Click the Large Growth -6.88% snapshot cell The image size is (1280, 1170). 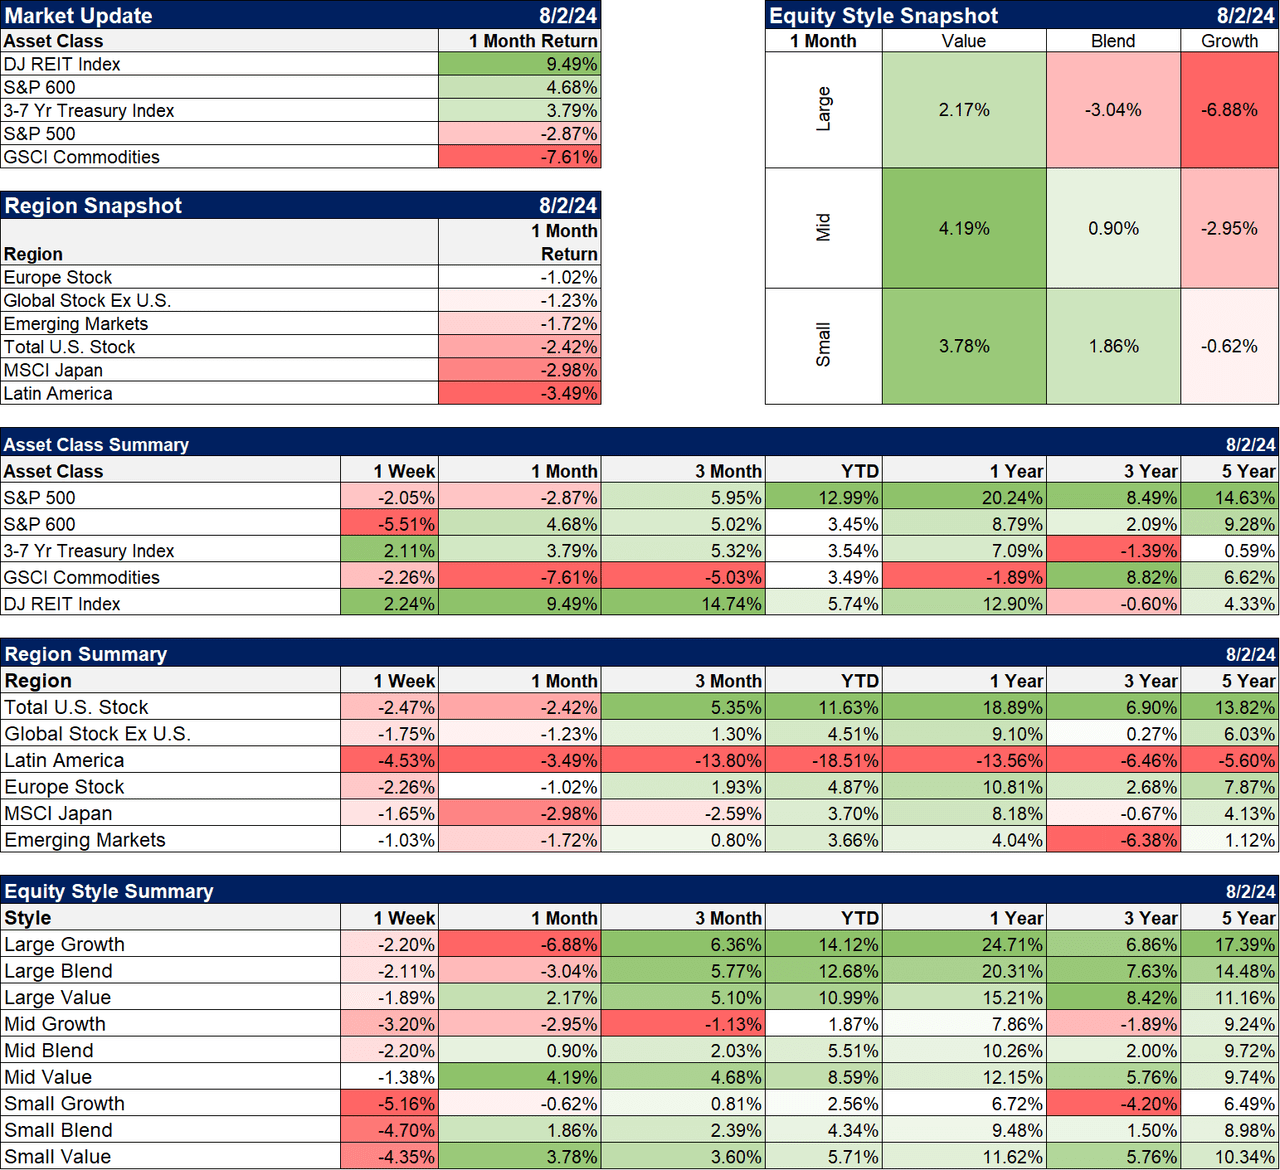(x=1230, y=109)
